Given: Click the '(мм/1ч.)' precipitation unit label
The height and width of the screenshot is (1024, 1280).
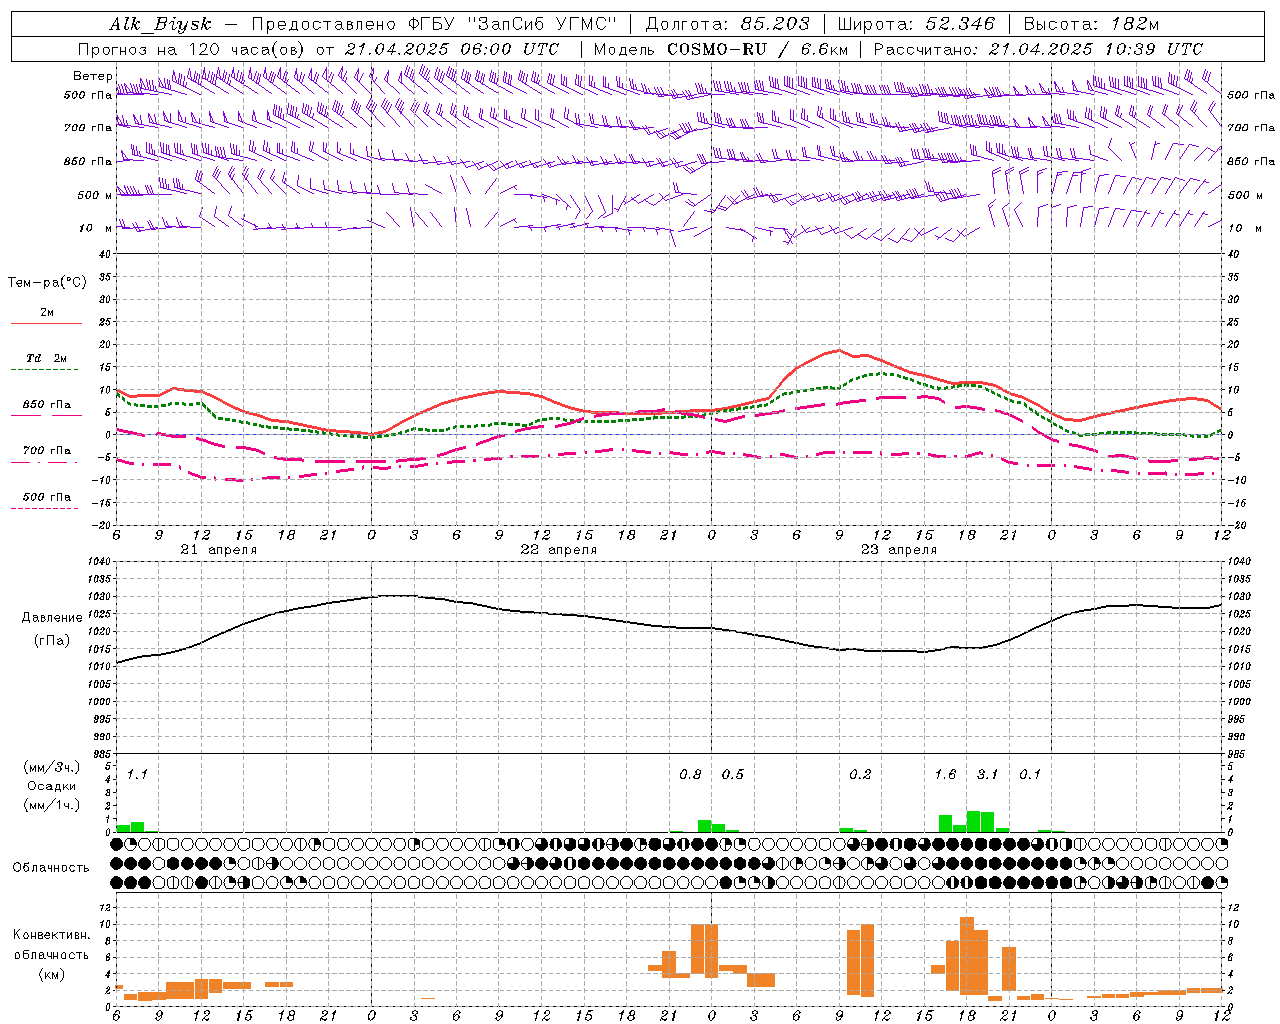Looking at the screenshot, I should click(x=52, y=805).
